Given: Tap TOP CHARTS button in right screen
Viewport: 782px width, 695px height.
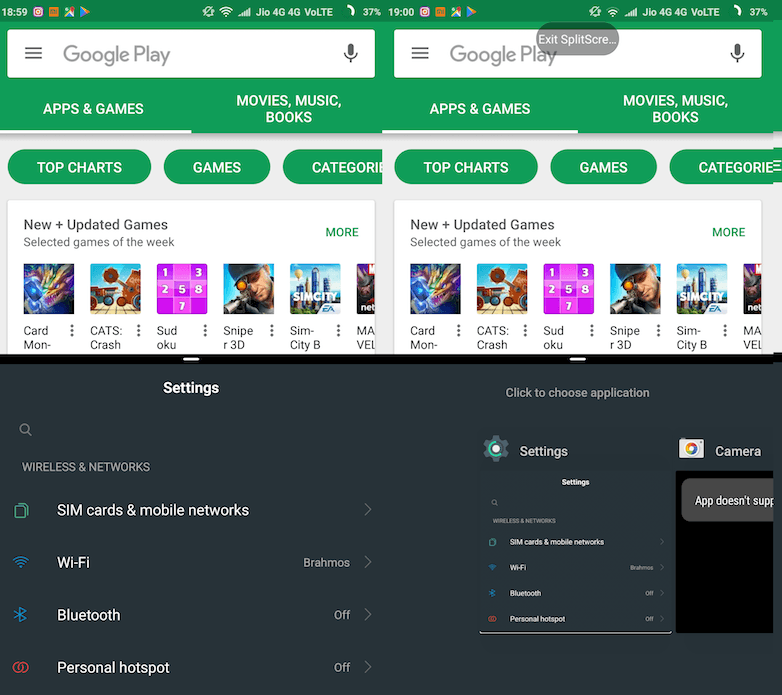Looking at the screenshot, I should [x=466, y=167].
